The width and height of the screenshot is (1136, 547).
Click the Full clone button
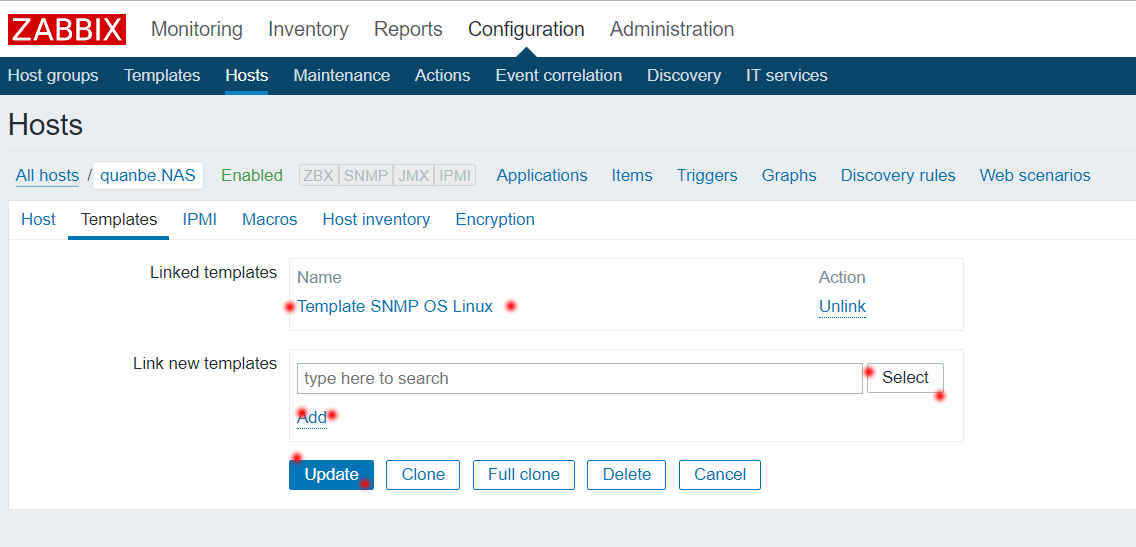click(x=524, y=475)
